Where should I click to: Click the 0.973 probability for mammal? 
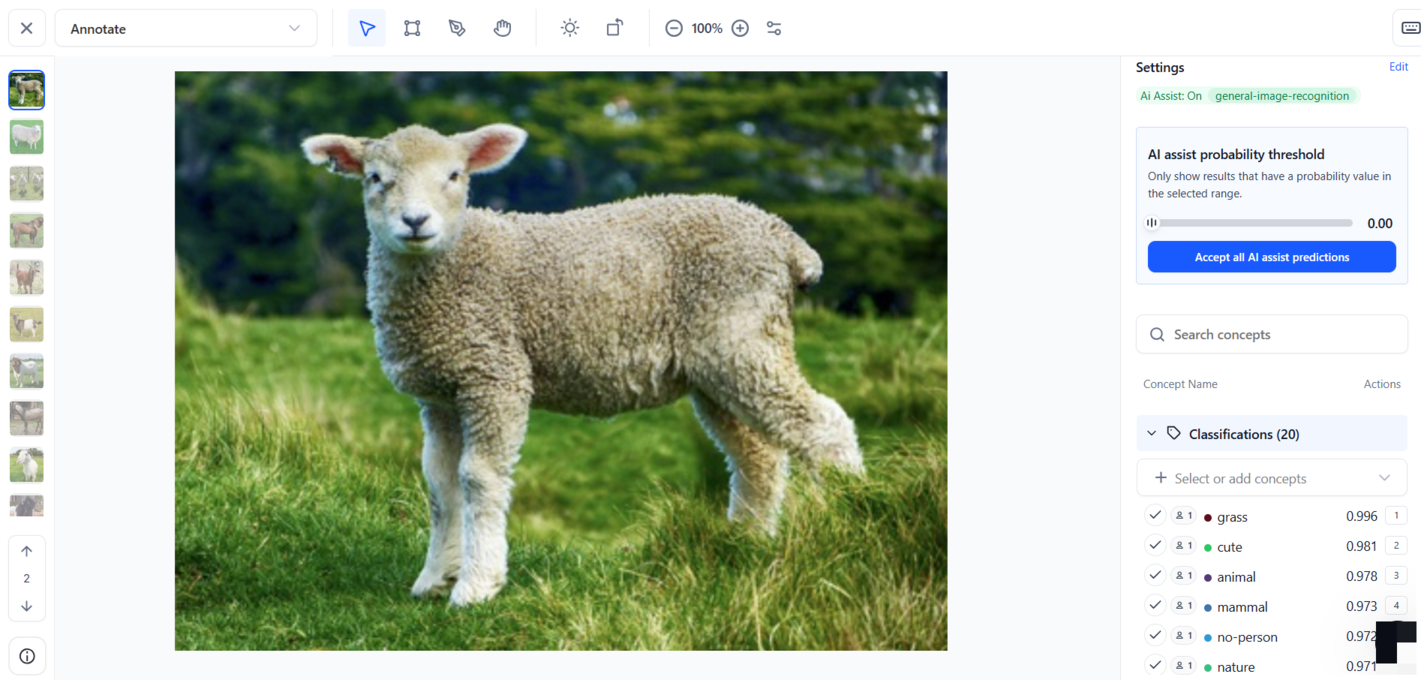tap(1361, 607)
